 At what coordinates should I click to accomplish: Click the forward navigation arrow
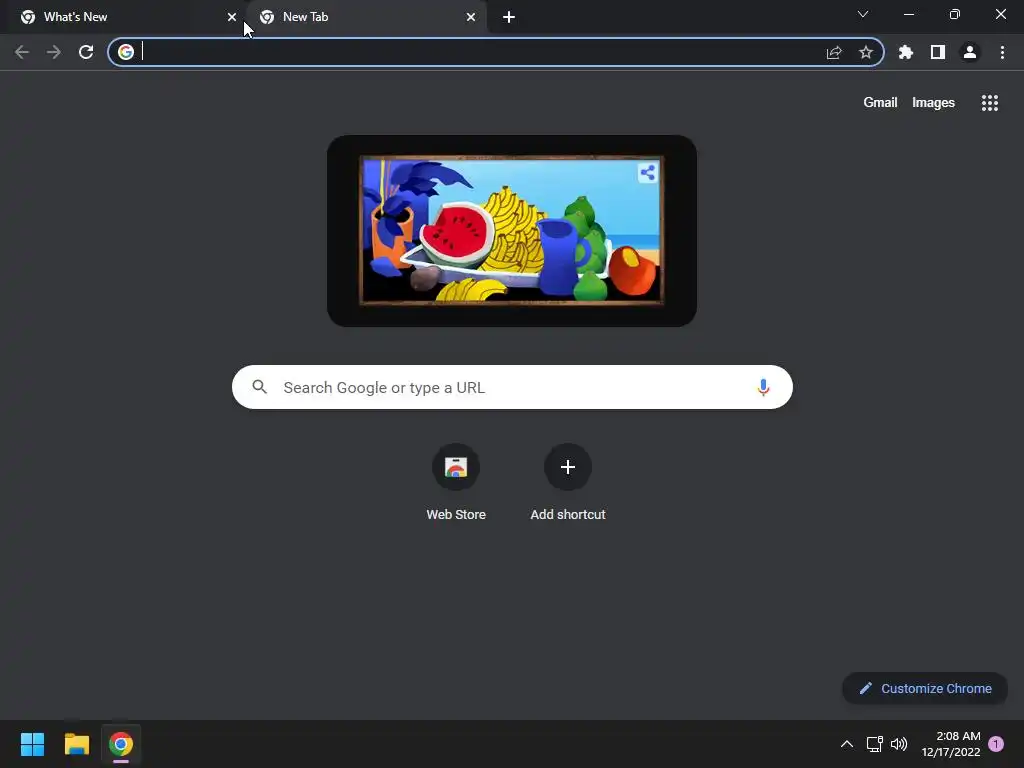coord(54,52)
